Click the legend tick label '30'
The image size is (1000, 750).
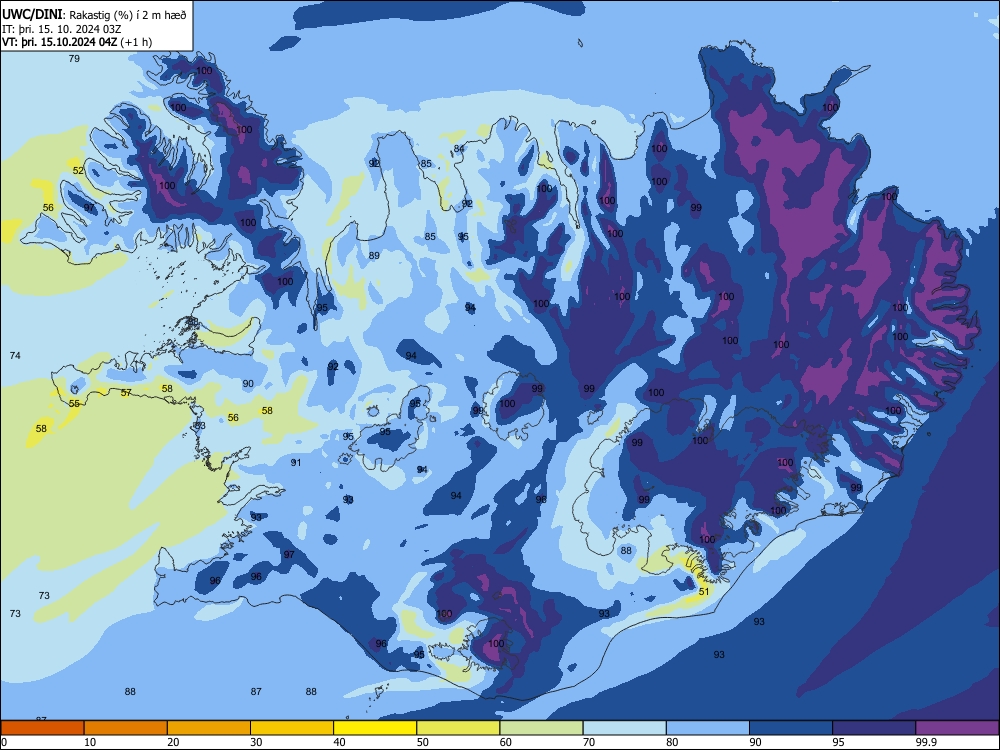pos(256,742)
